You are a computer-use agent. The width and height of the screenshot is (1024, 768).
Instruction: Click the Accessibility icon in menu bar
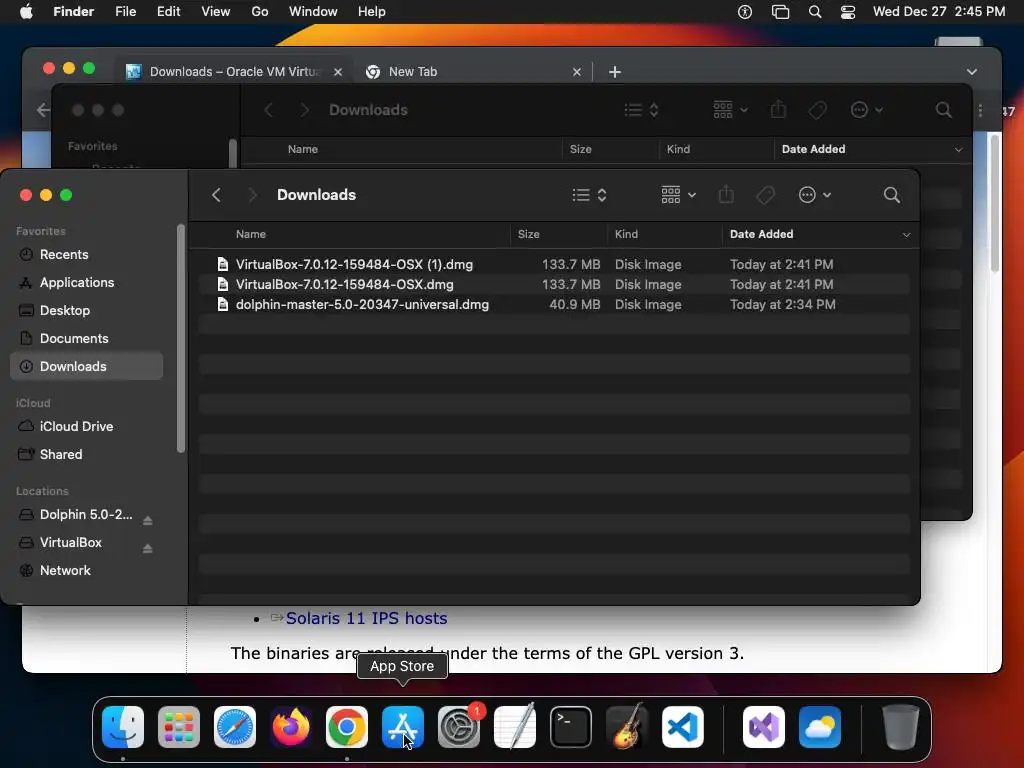click(x=745, y=12)
